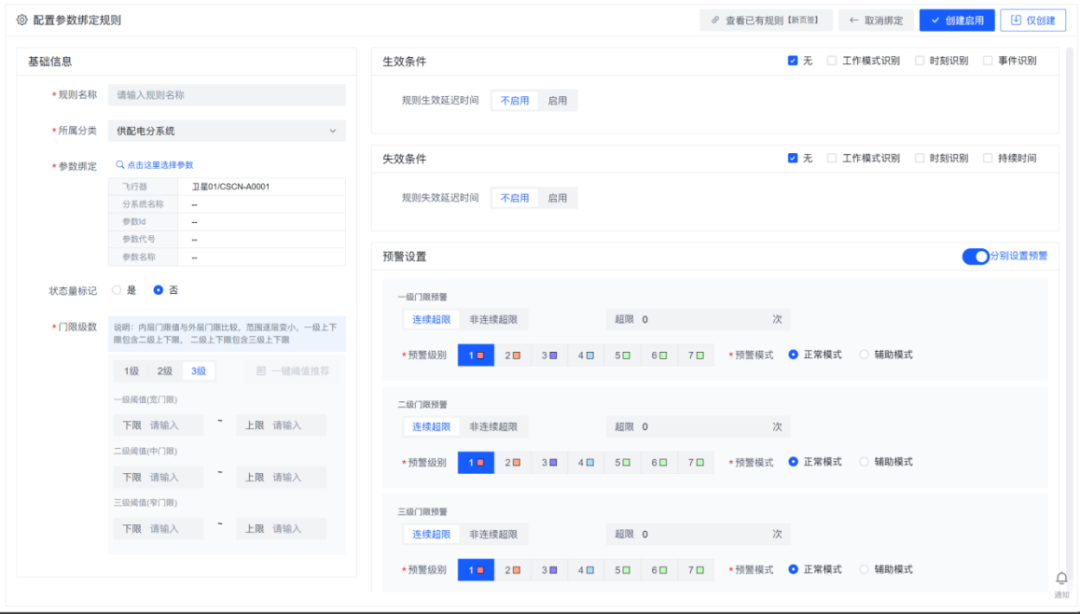Screen dimensions: 1080x614
Task: Select 辅助模式 in 一级门限预警
Action: [x=864, y=355]
